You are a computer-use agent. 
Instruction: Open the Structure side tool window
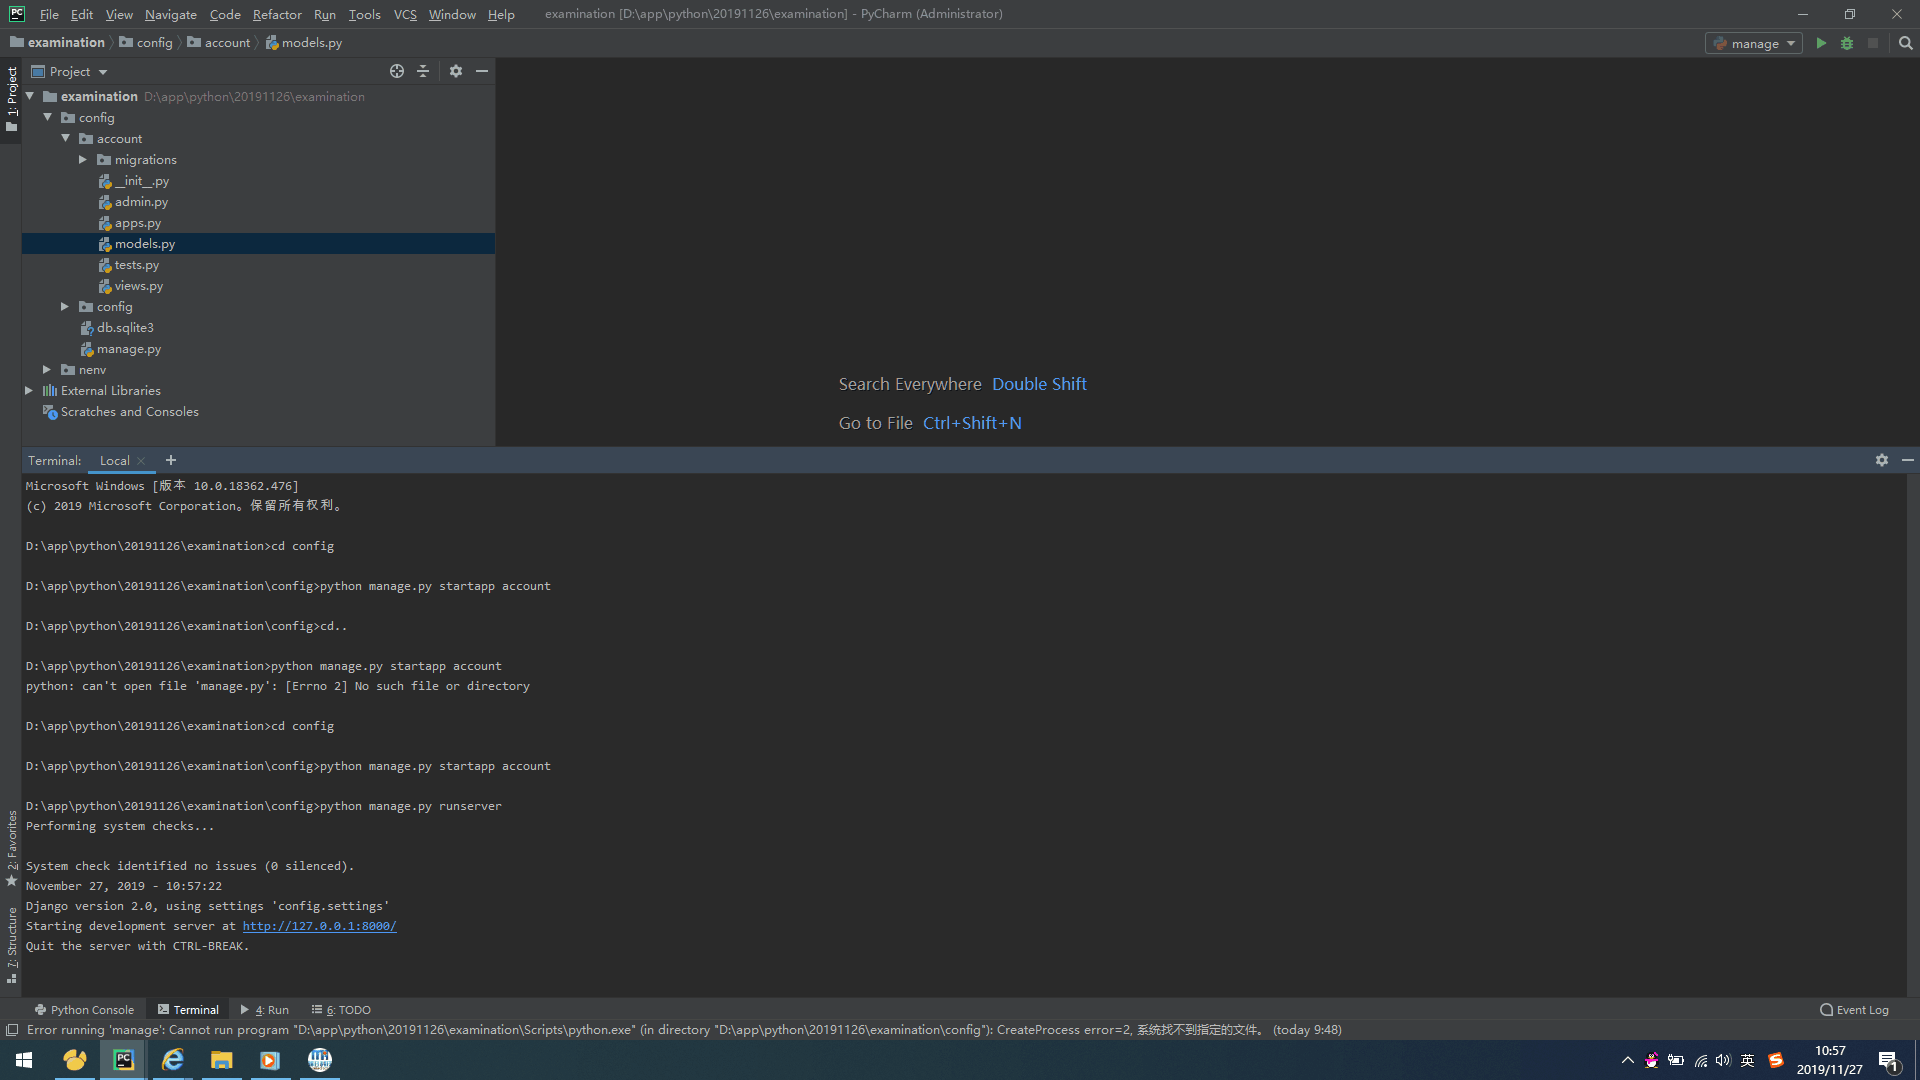point(12,945)
